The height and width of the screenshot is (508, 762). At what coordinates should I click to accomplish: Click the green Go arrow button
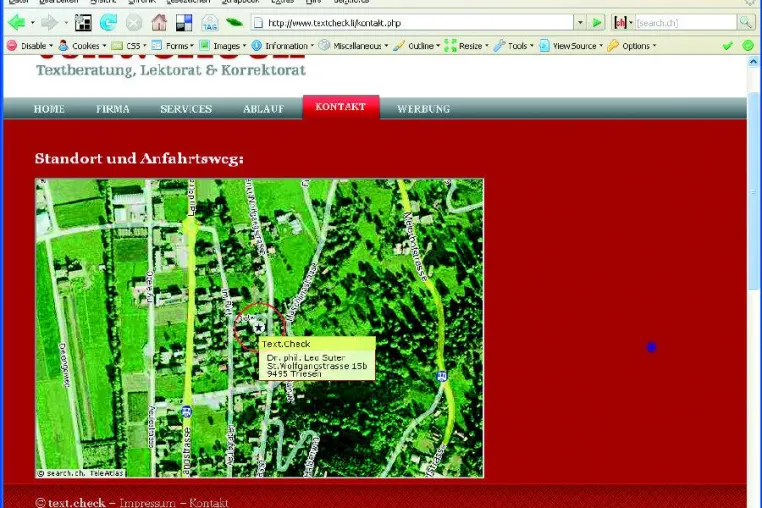pyautogui.click(x=597, y=22)
